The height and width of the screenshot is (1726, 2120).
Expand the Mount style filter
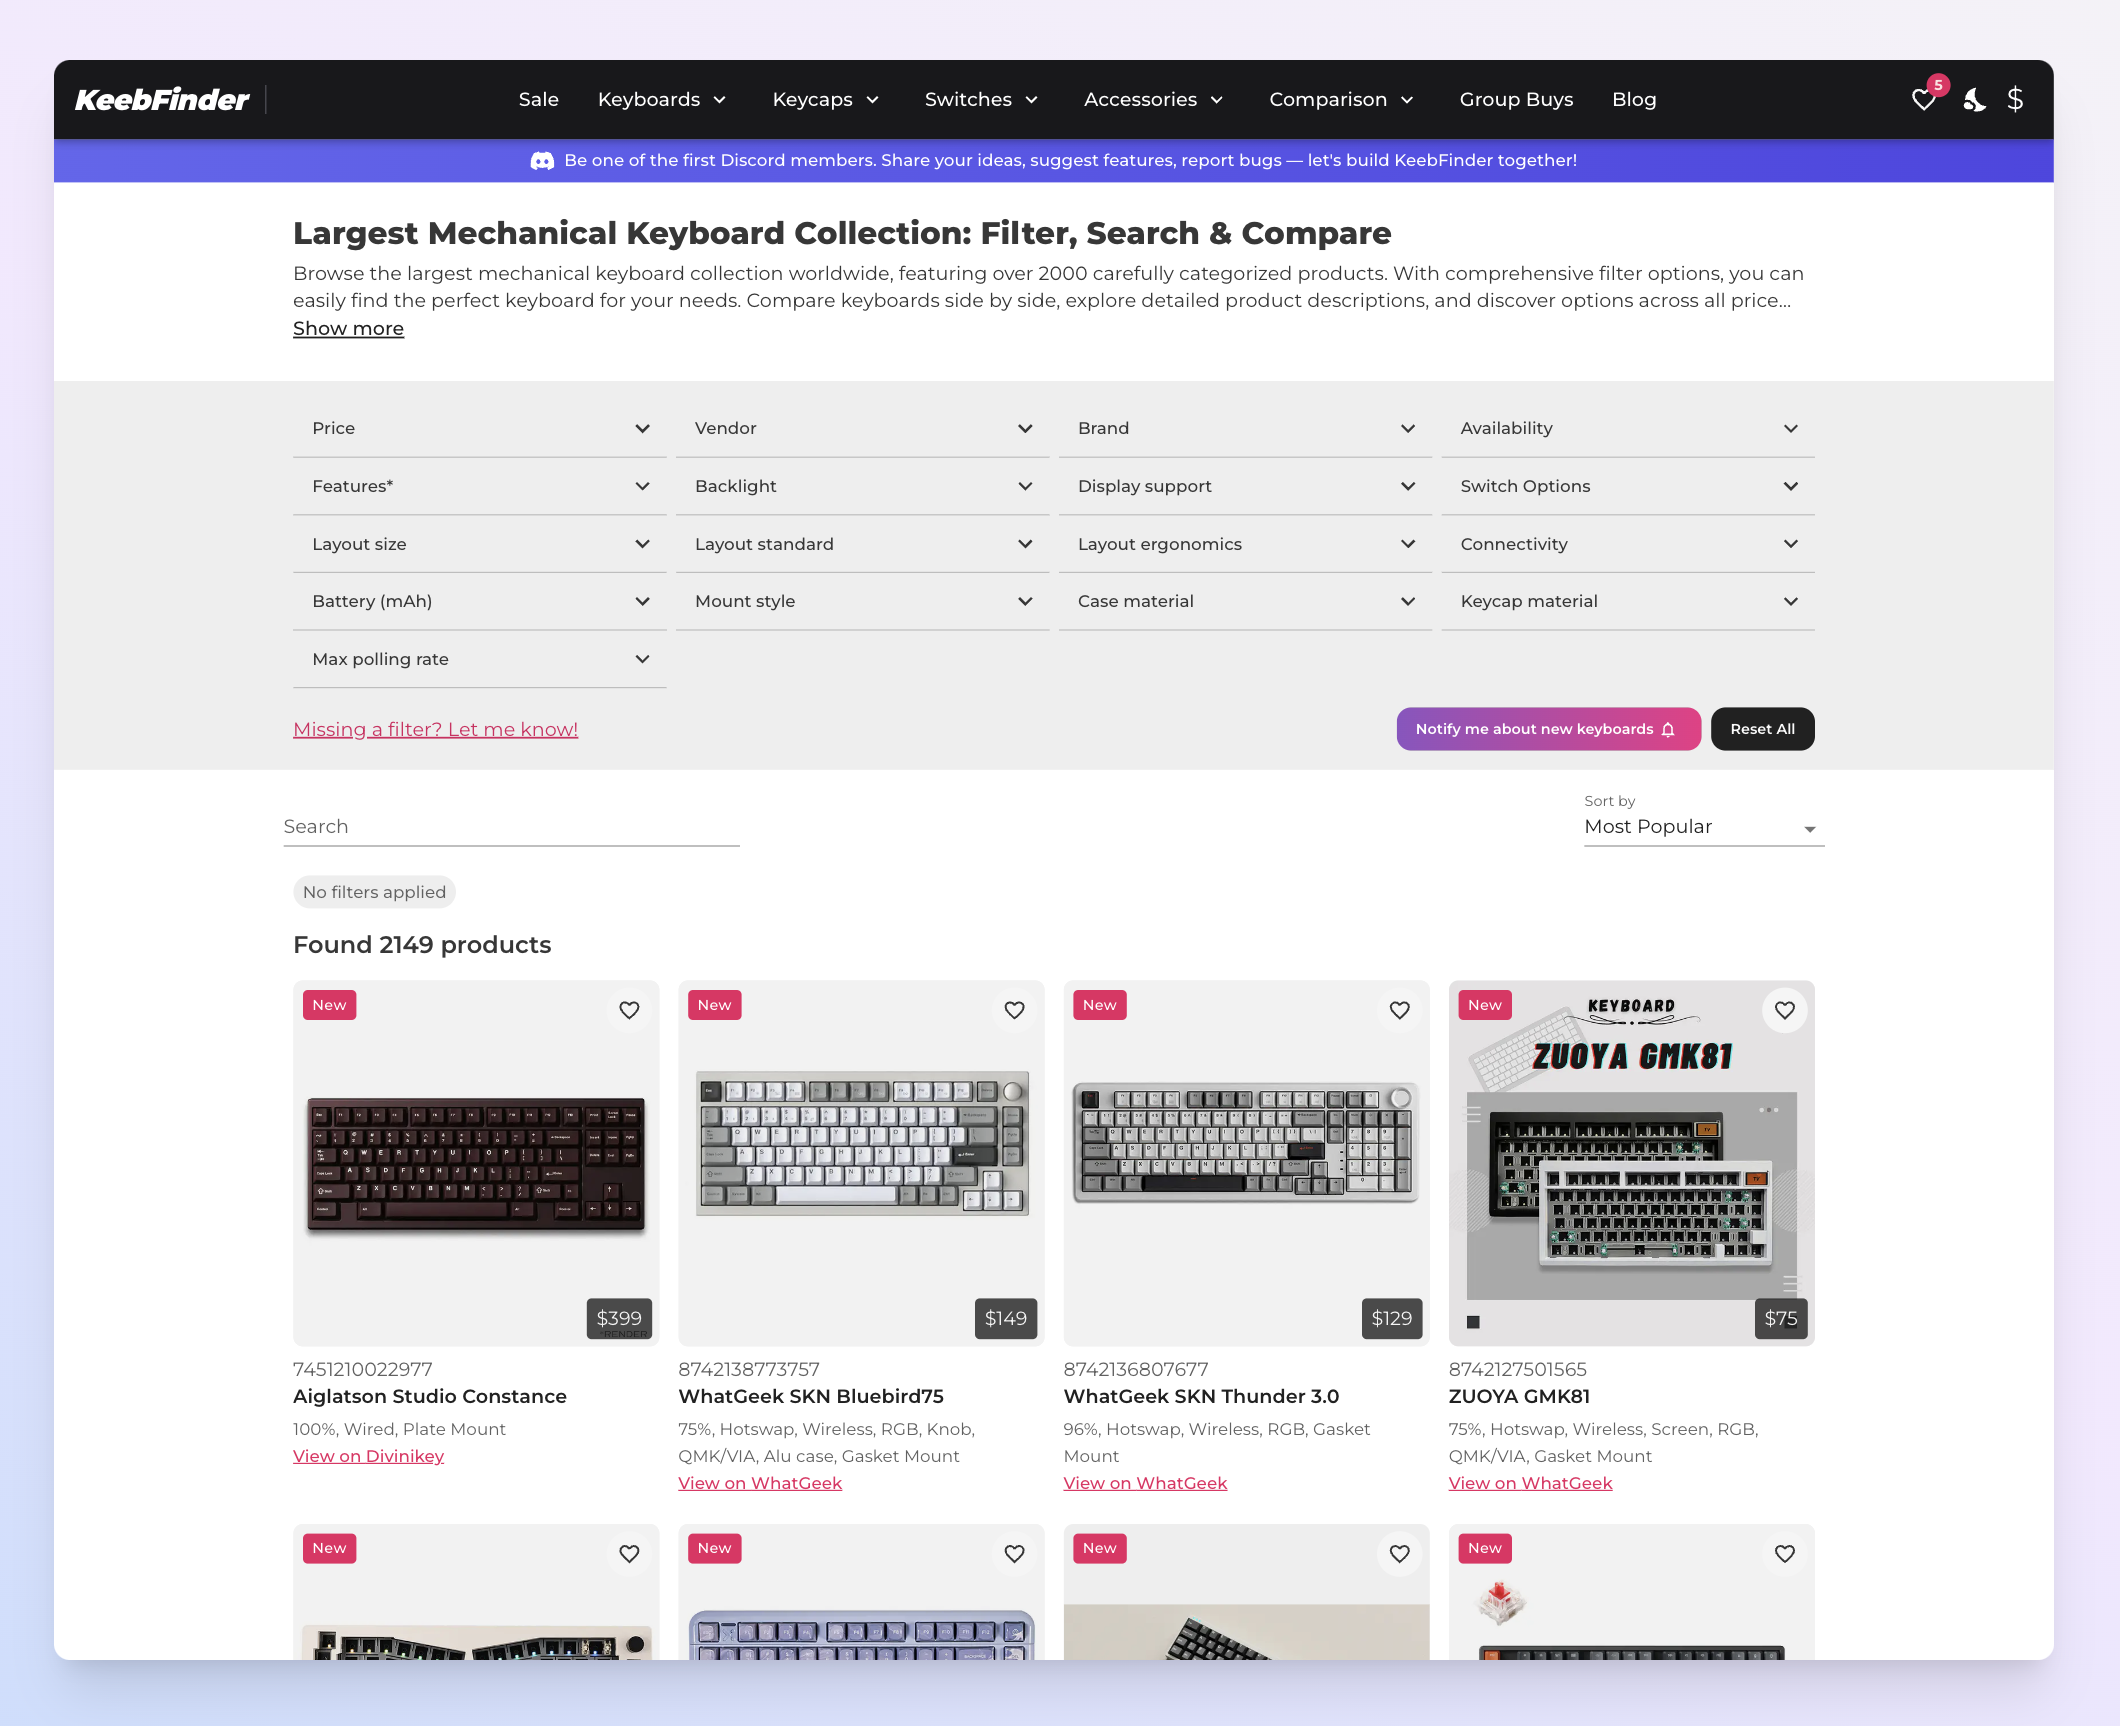[x=863, y=601]
